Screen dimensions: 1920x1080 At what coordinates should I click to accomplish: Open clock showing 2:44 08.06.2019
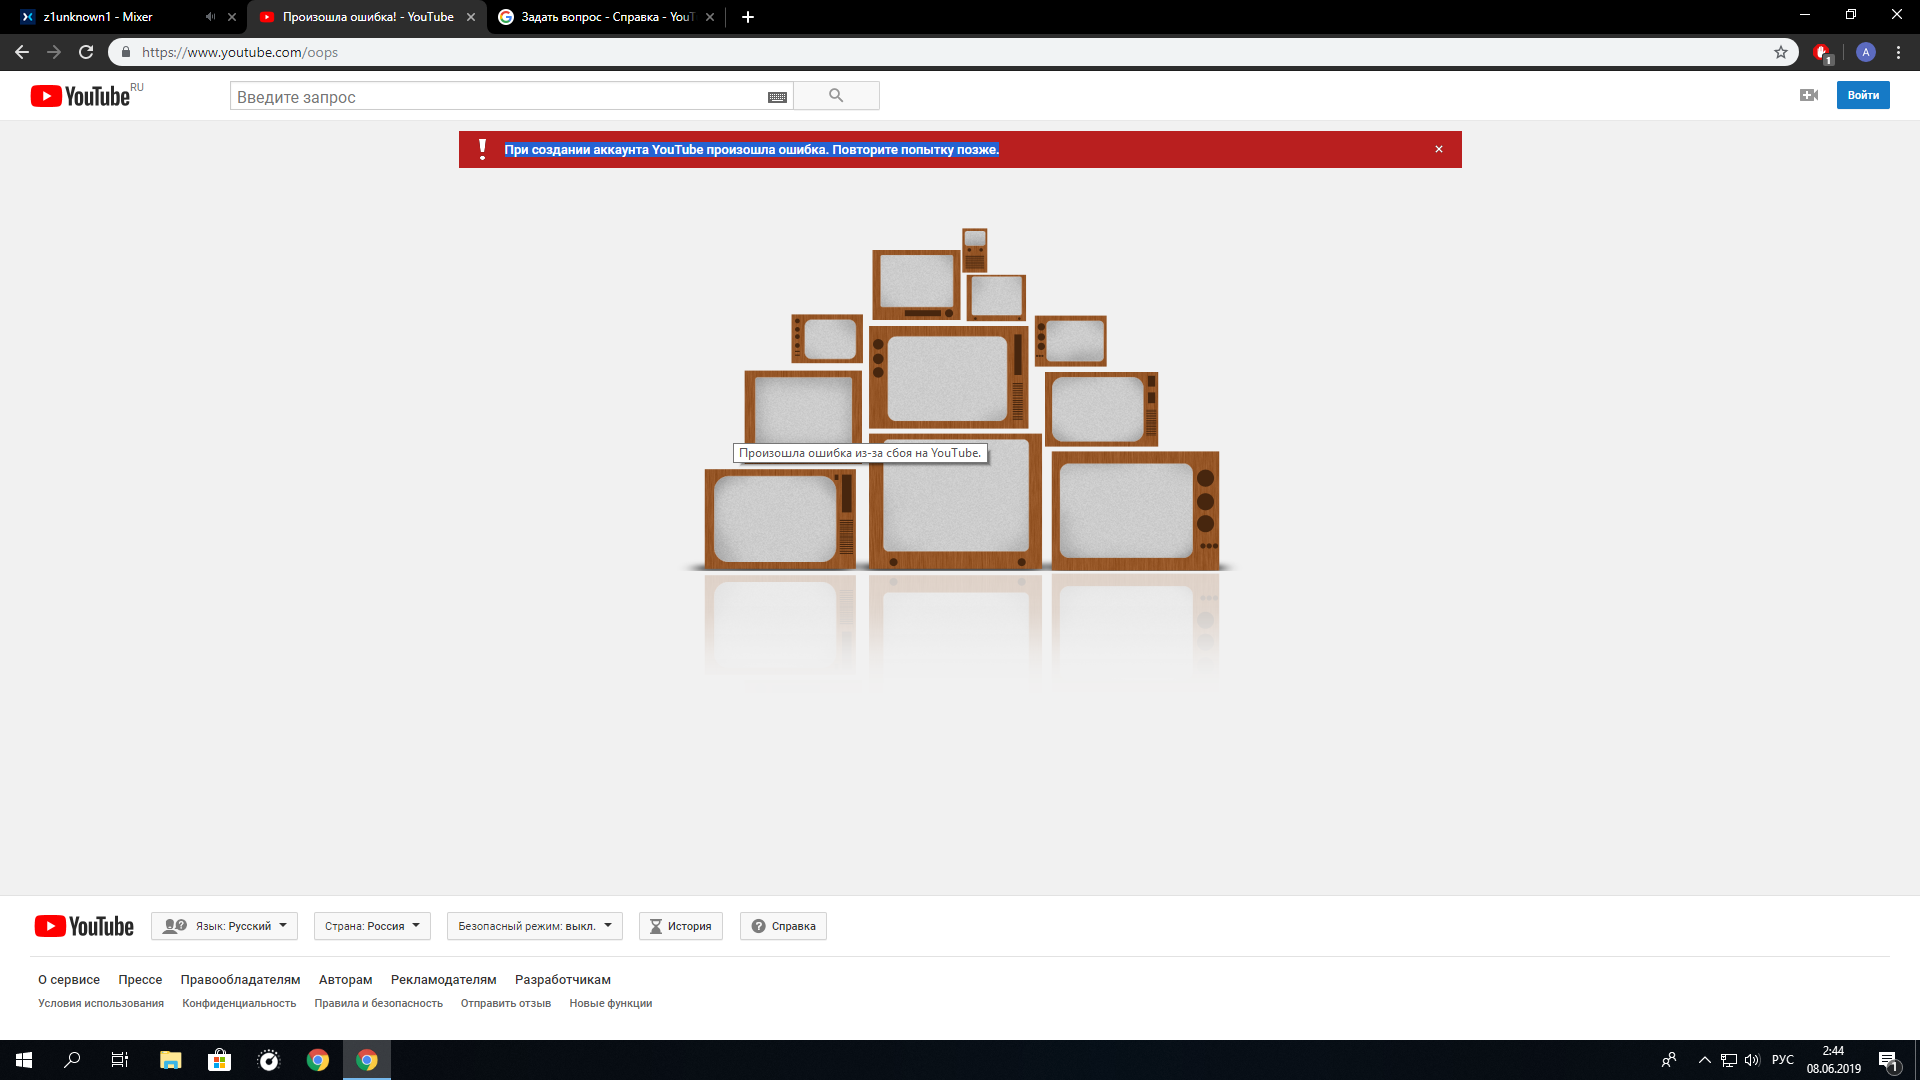tap(1833, 1060)
